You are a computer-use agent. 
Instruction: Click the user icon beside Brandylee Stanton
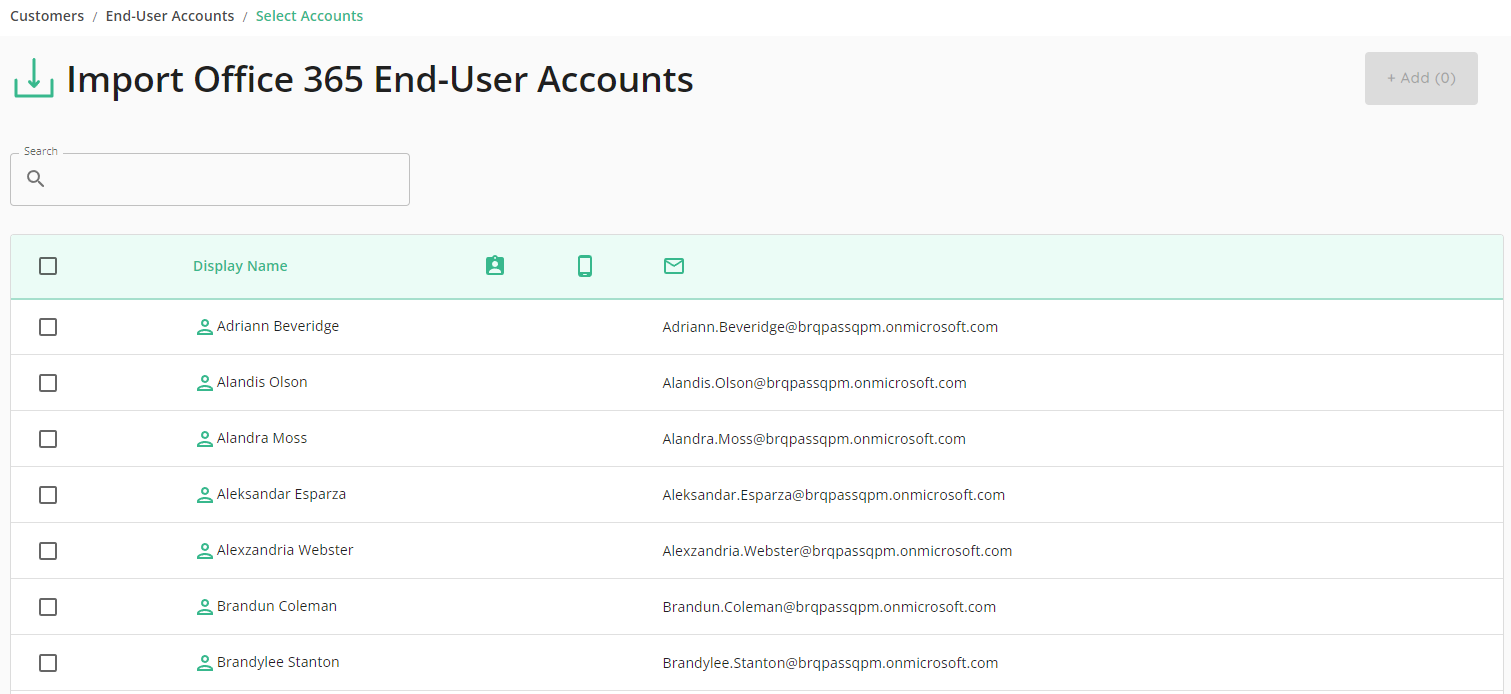point(205,663)
